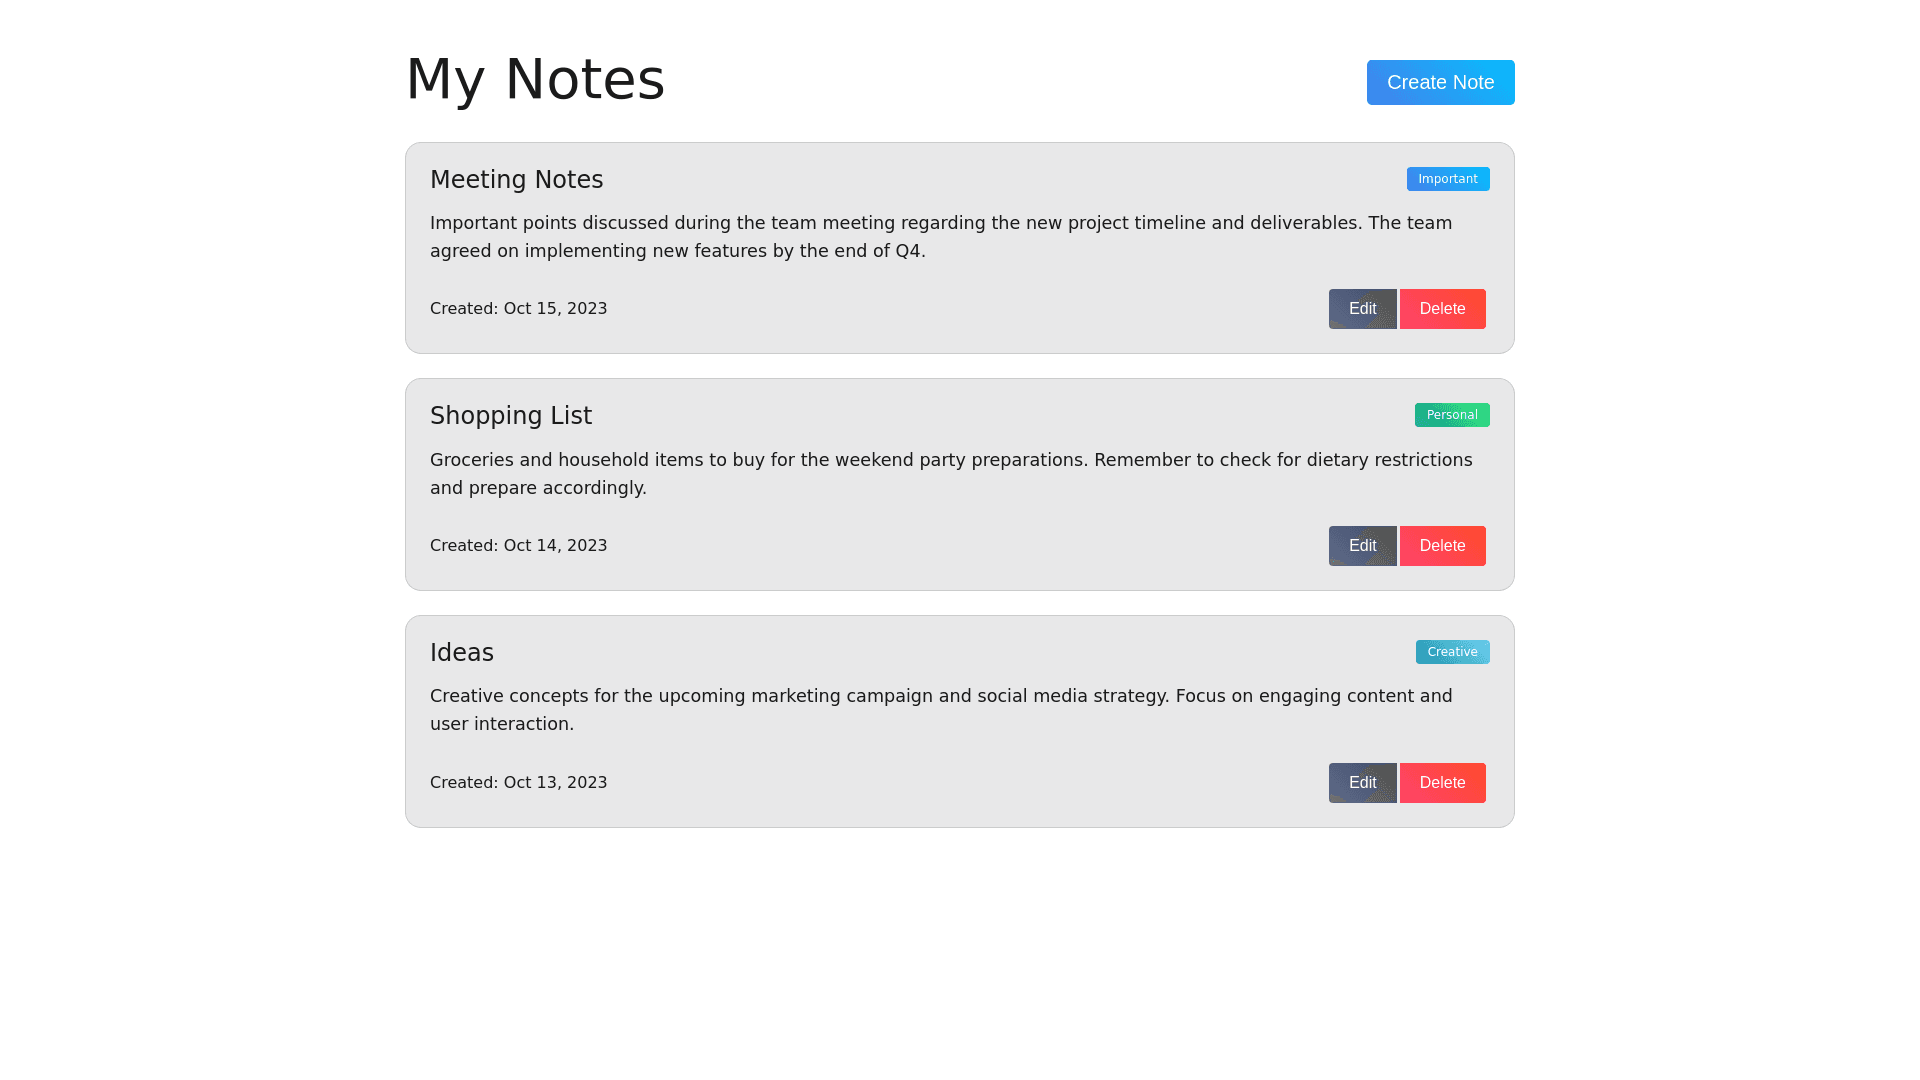
Task: Select the Personal tag badge
Action: pyautogui.click(x=1451, y=415)
